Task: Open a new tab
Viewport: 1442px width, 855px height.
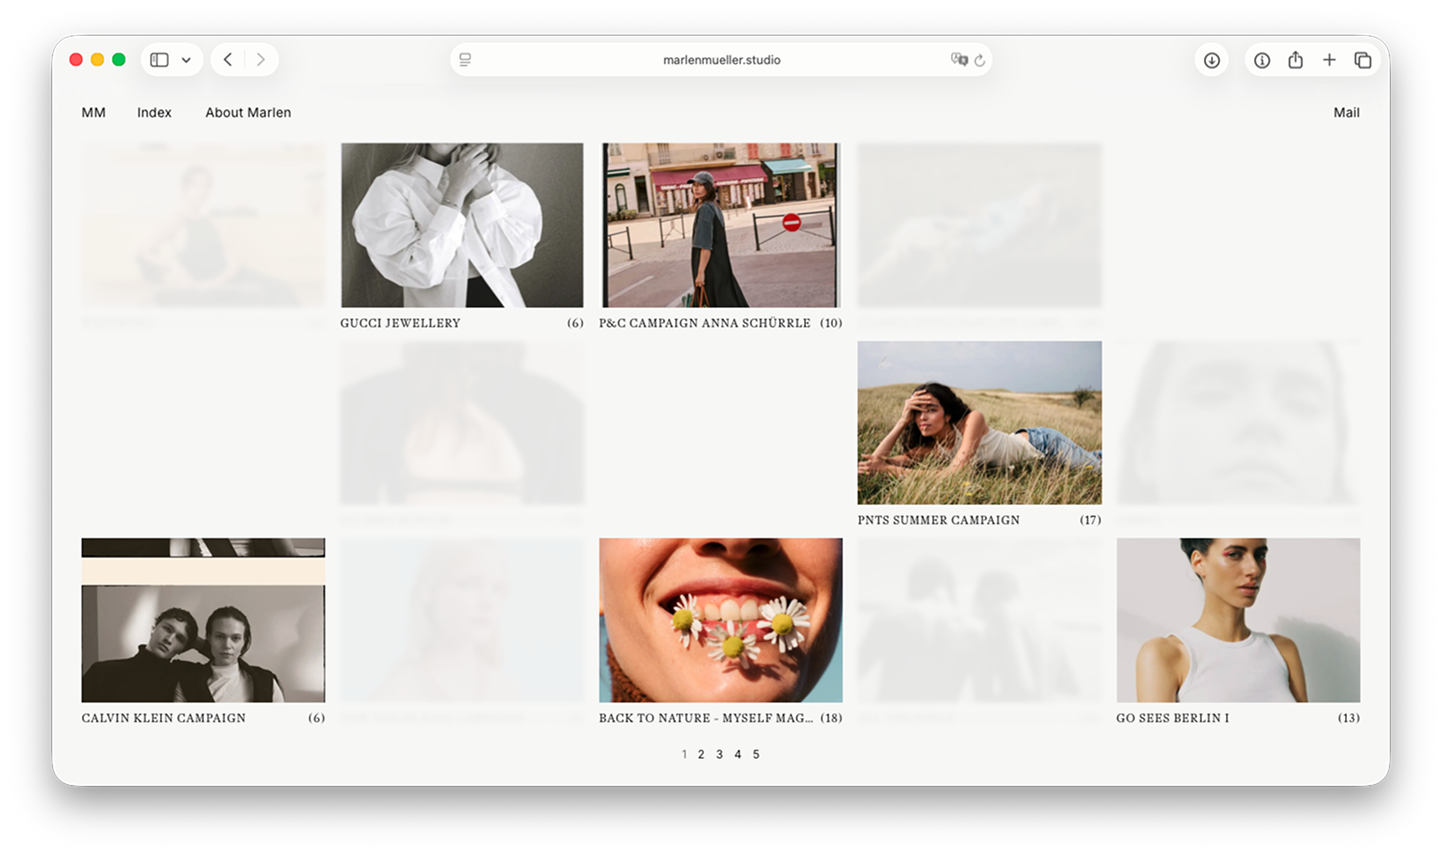Action: pos(1329,60)
